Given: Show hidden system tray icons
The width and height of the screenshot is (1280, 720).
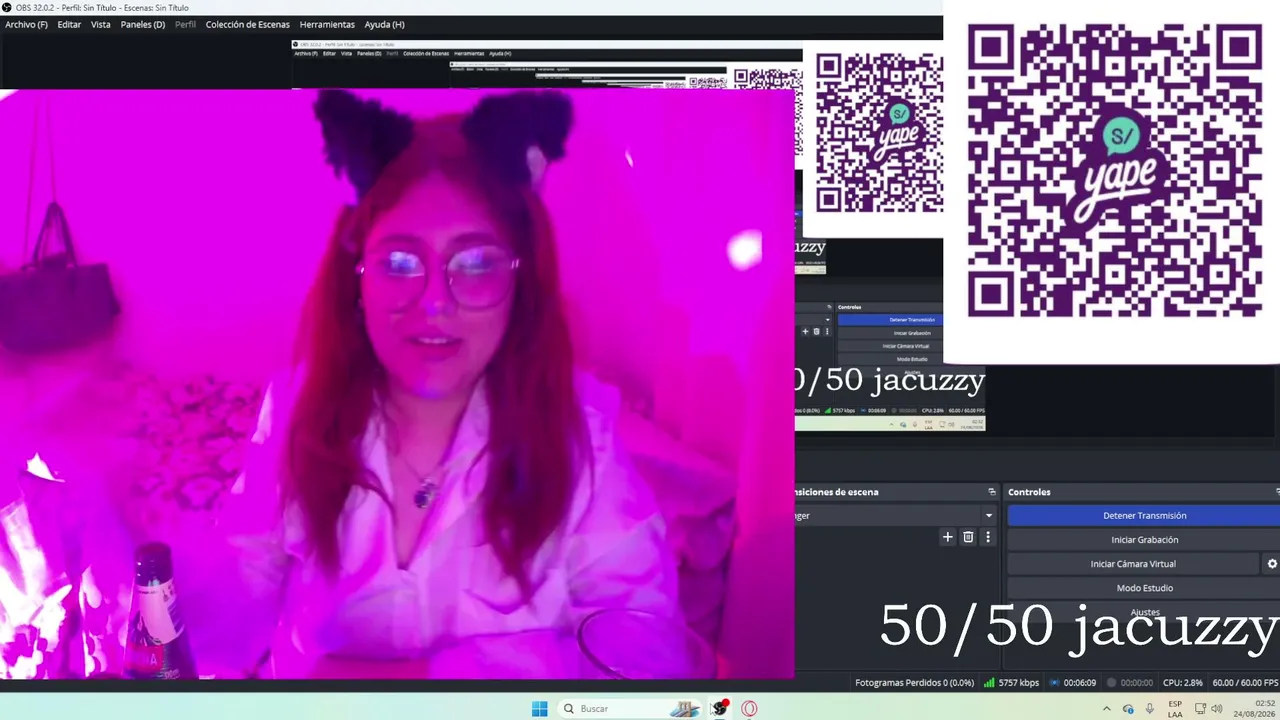Looking at the screenshot, I should pos(1106,709).
